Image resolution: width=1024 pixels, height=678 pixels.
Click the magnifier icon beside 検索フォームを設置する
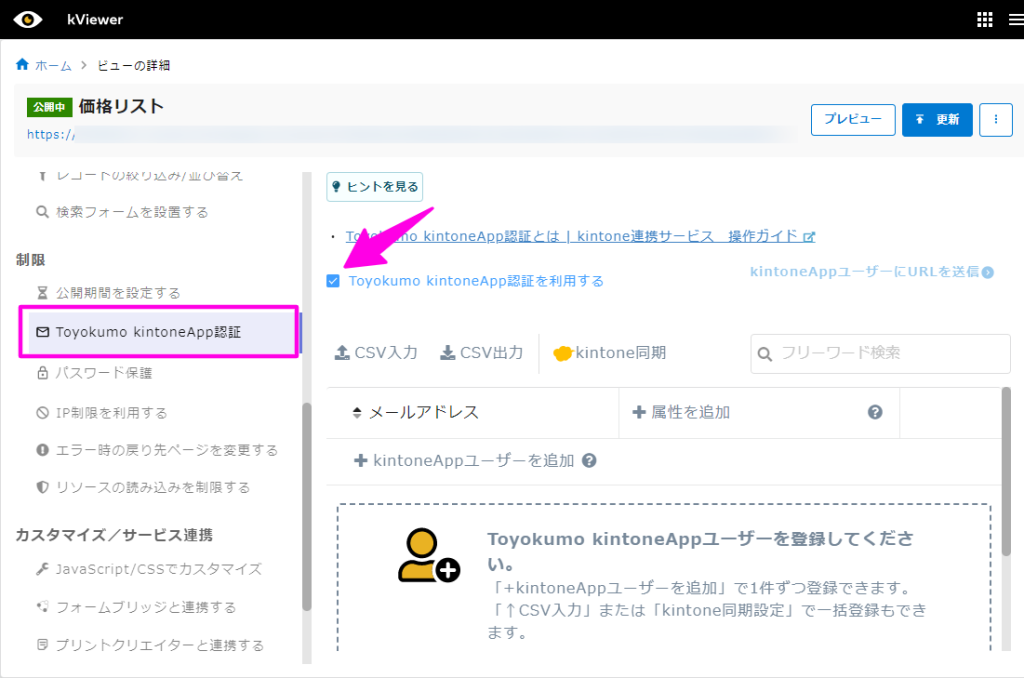point(42,212)
